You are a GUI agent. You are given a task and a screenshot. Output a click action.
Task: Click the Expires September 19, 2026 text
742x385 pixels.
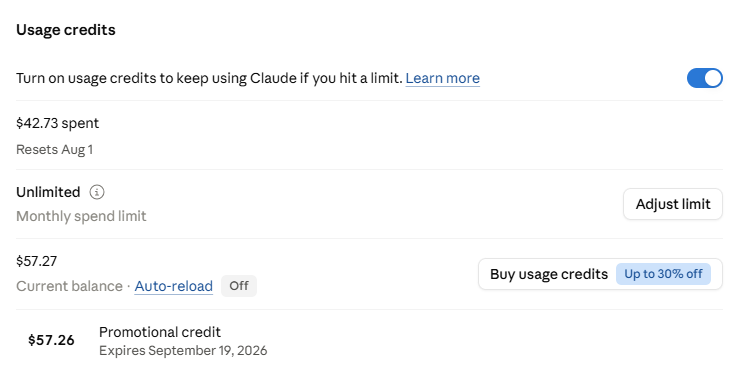pos(183,350)
